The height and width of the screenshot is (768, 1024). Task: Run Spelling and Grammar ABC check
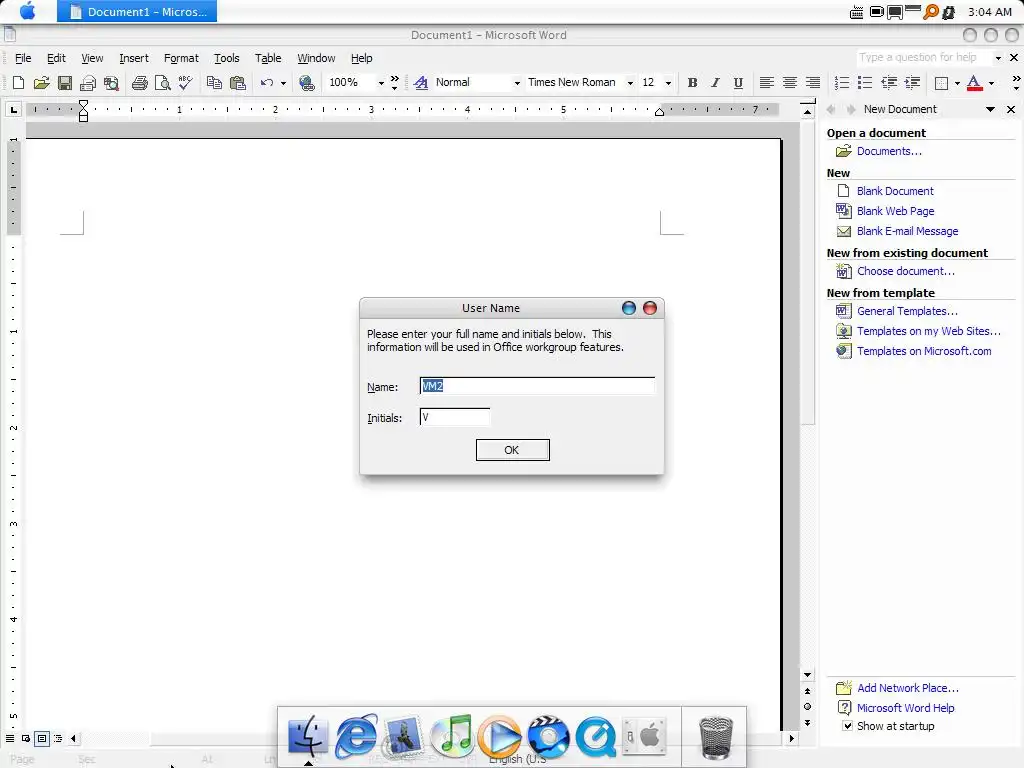click(x=185, y=83)
